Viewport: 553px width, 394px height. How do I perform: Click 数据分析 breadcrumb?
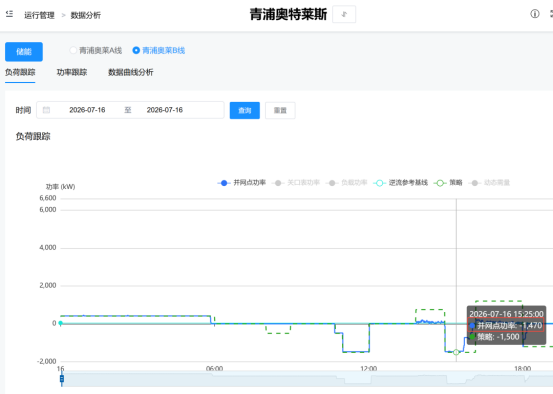tap(86, 15)
